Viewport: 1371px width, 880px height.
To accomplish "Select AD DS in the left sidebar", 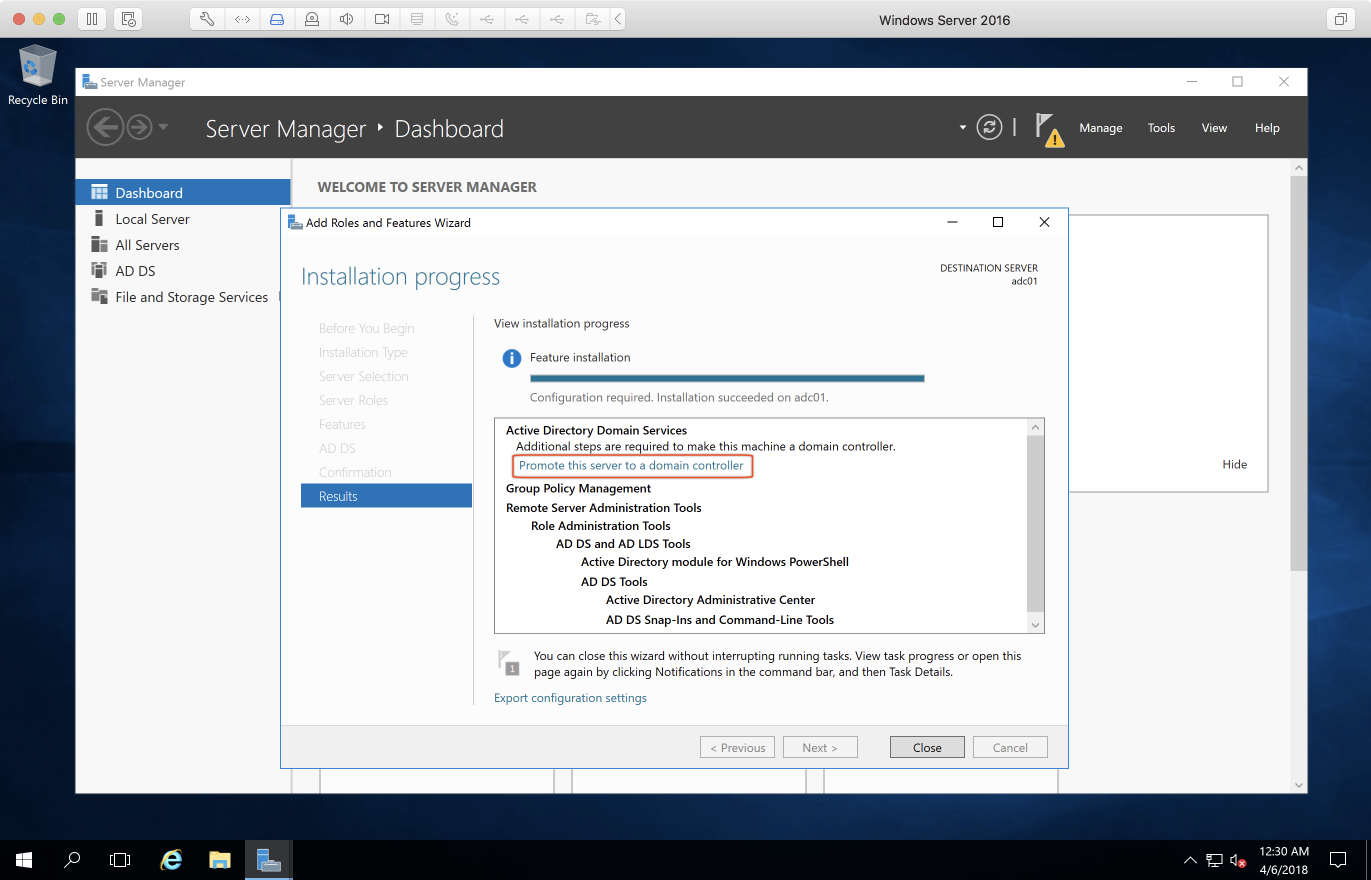I will click(135, 271).
